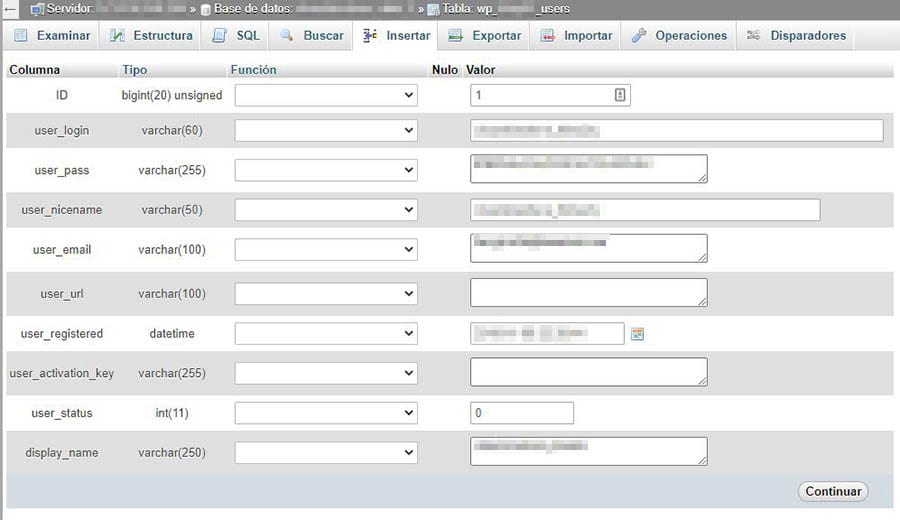The width and height of the screenshot is (900, 520).
Task: Click the Importar tab icon
Action: [547, 36]
